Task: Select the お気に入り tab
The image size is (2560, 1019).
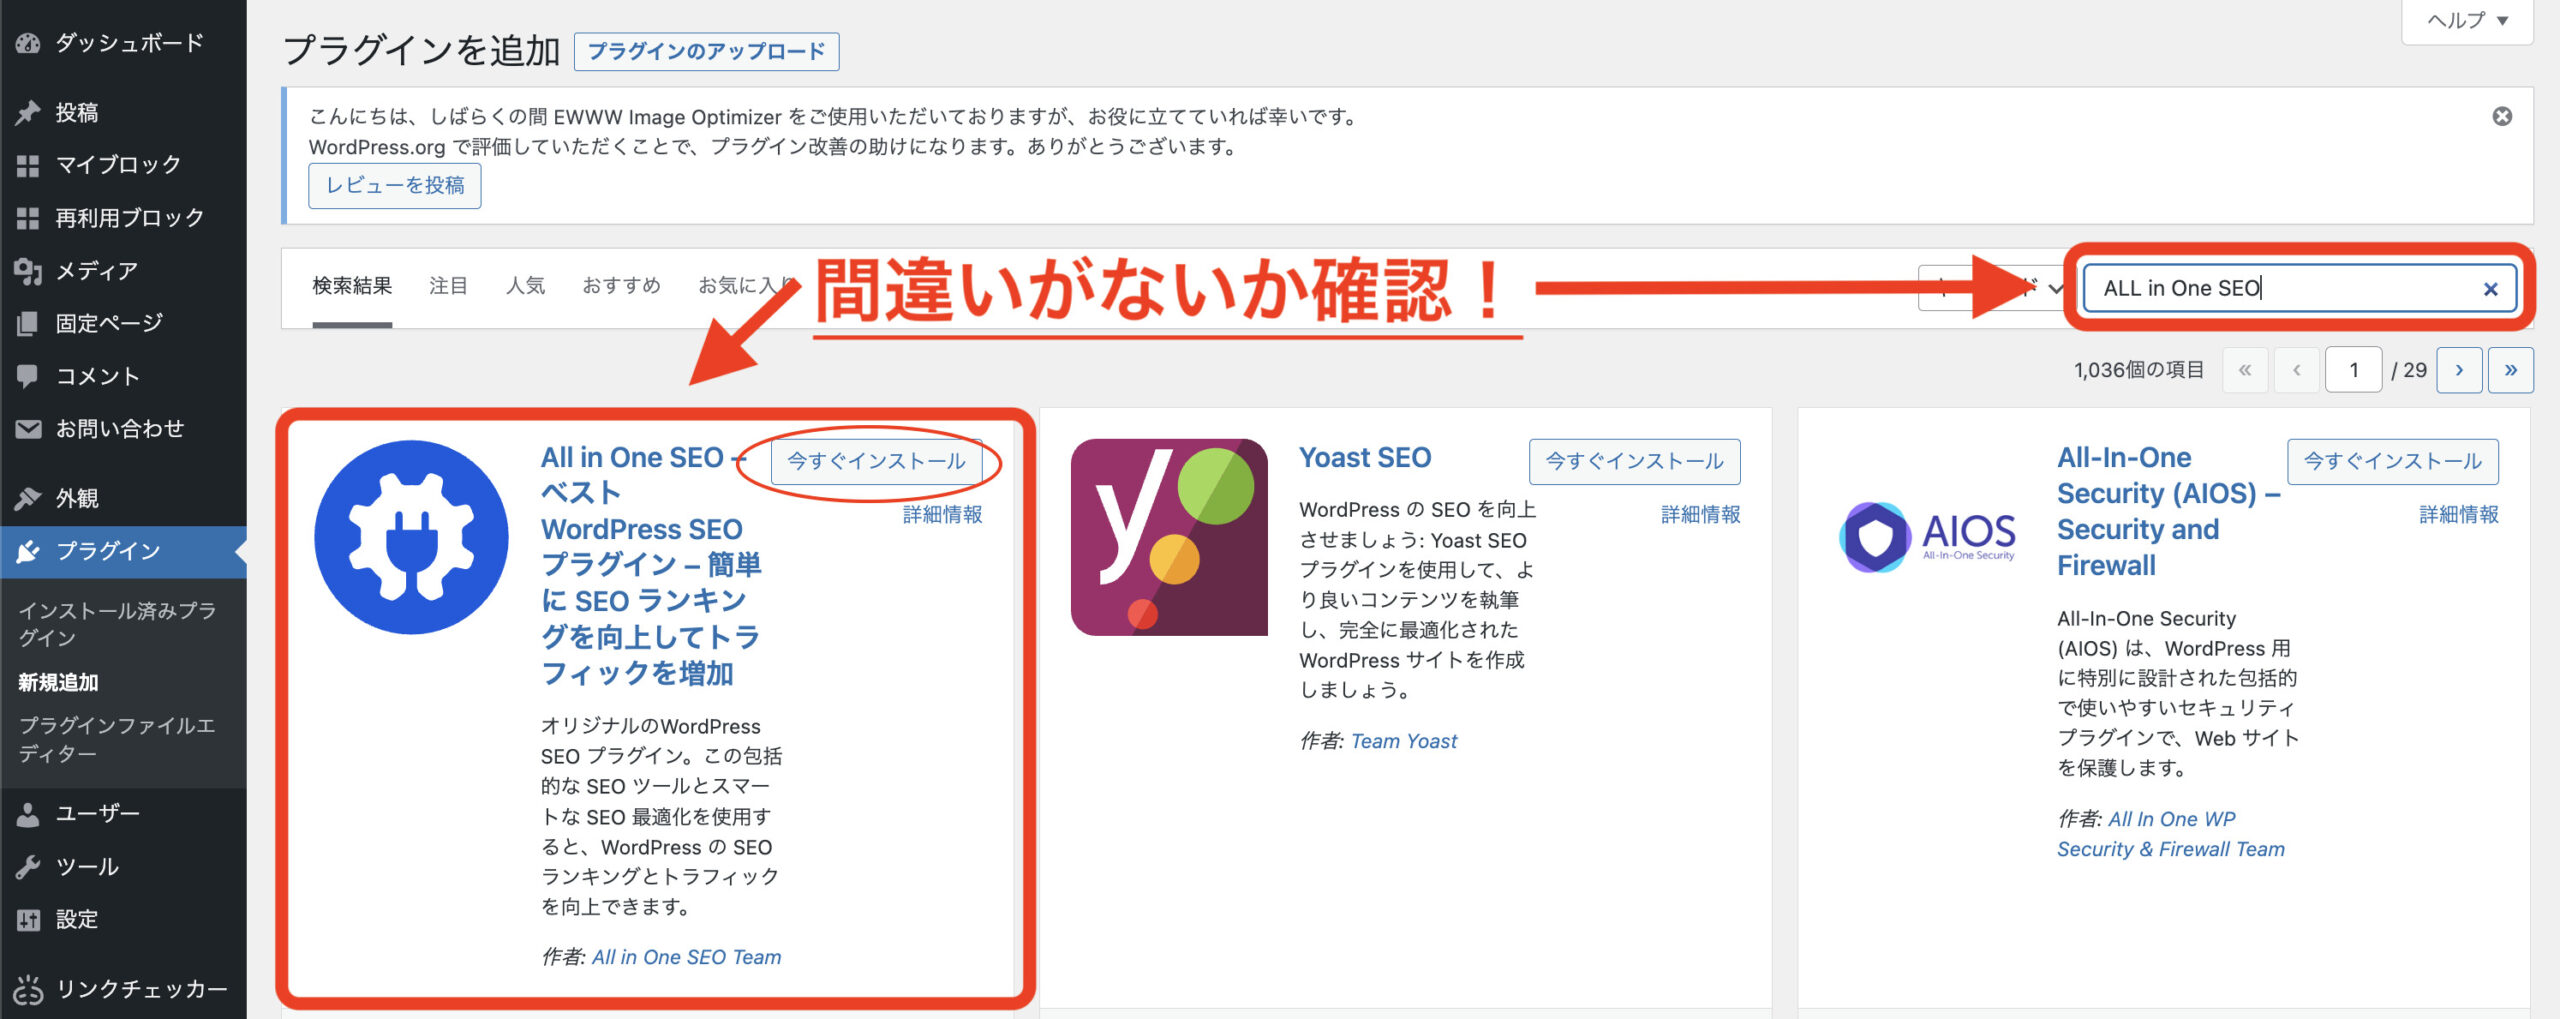Action: (x=746, y=286)
